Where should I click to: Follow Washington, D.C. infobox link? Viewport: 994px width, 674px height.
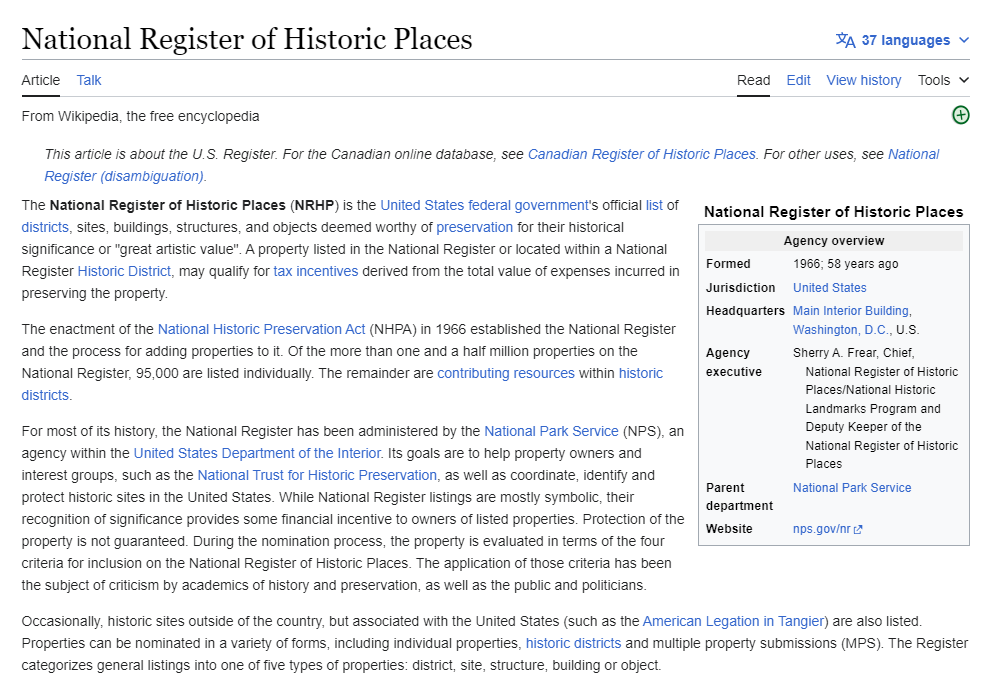[x=841, y=330]
